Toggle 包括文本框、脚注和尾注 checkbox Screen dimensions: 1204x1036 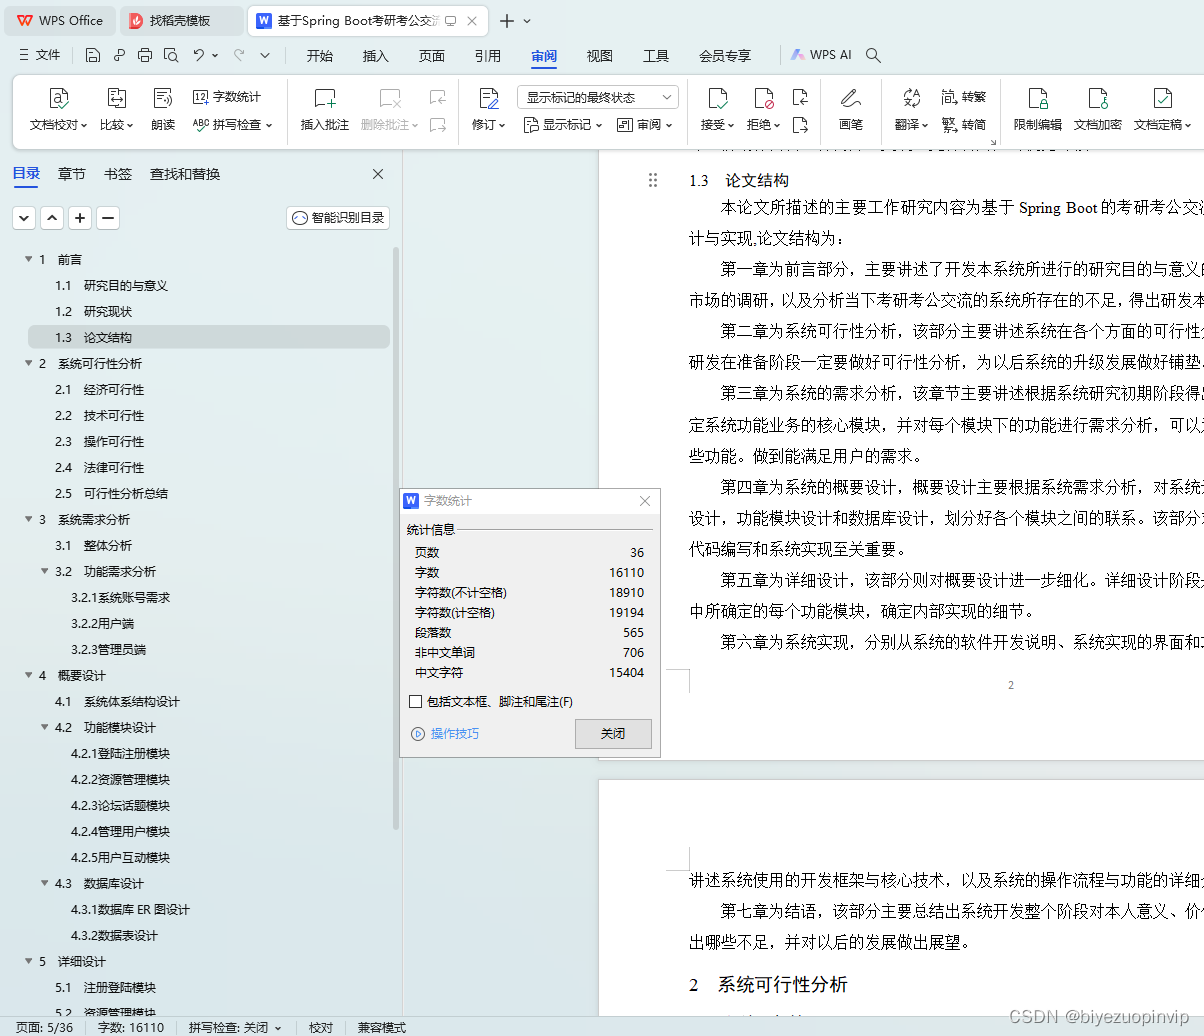[416, 702]
